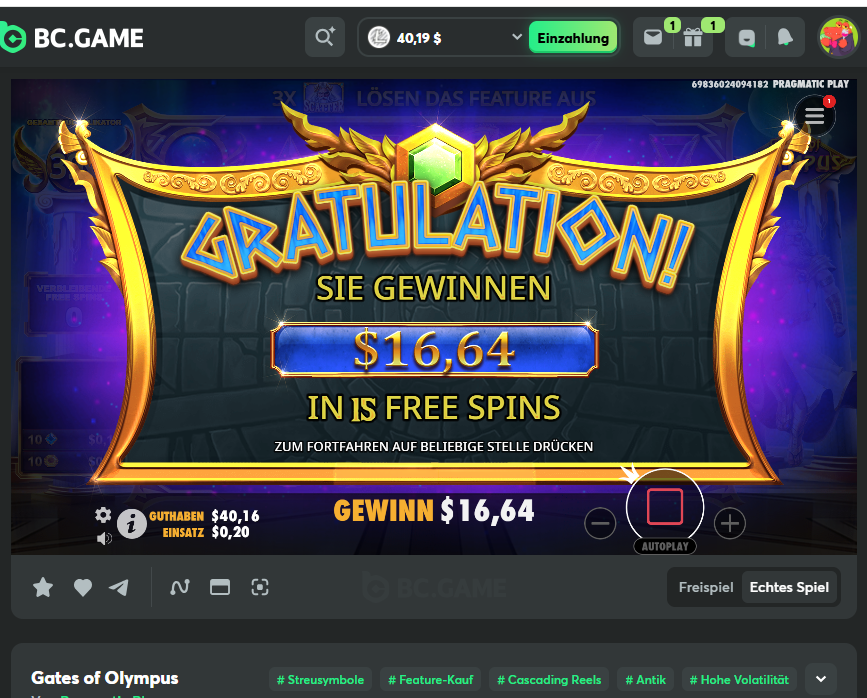Share the game via paper plane icon
Viewport: 867px width, 698px height.
coord(119,587)
